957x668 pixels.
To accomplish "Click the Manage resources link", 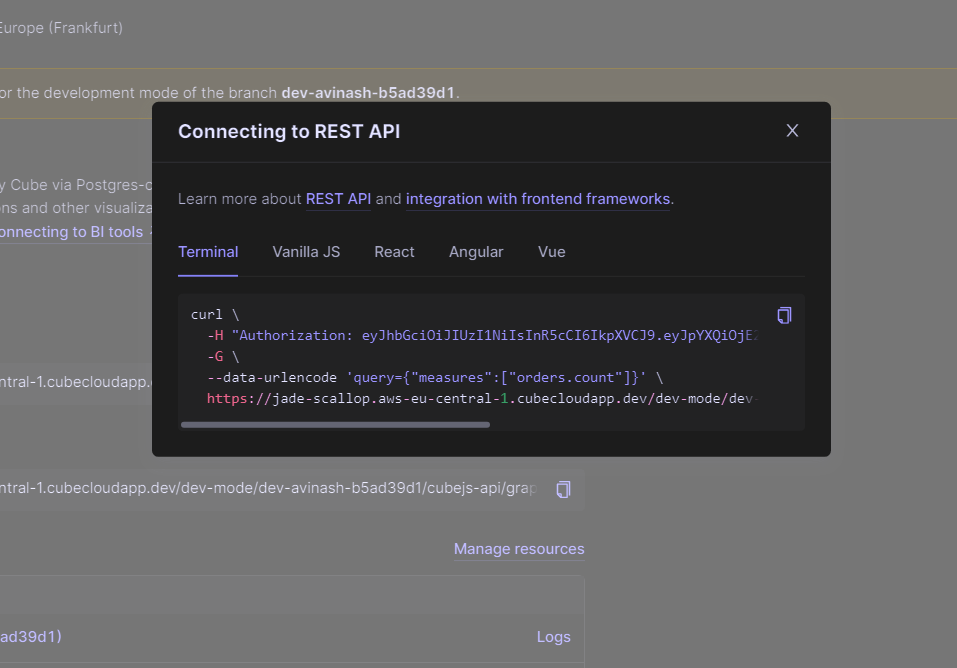I will pyautogui.click(x=518, y=549).
